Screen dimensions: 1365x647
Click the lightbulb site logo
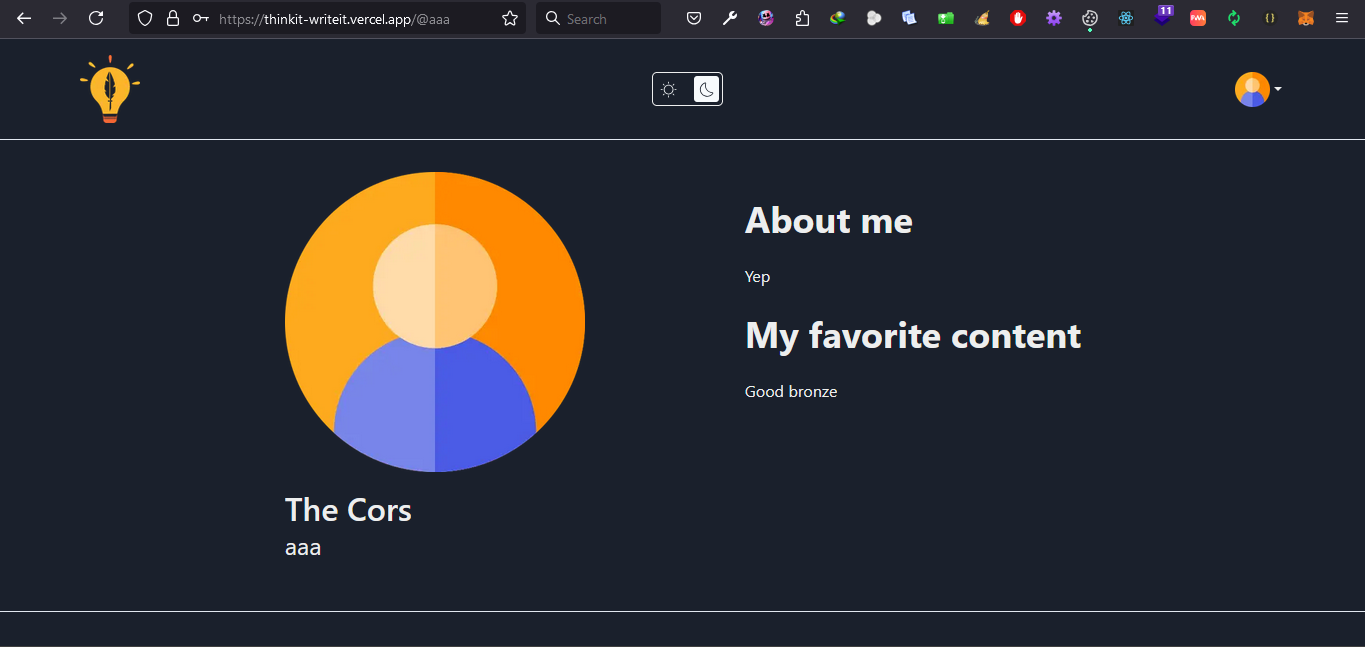[x=110, y=89]
